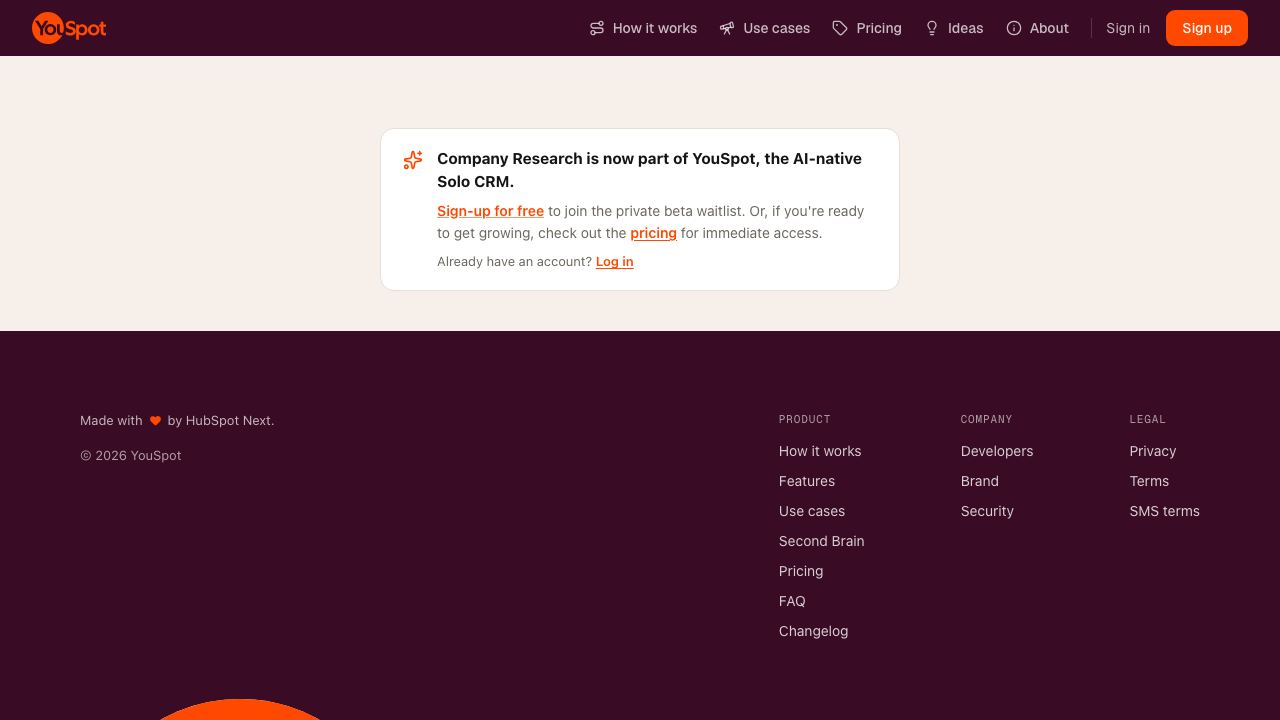Click the orange heart icon in the footer
This screenshot has height=720, width=1280.
[x=155, y=421]
